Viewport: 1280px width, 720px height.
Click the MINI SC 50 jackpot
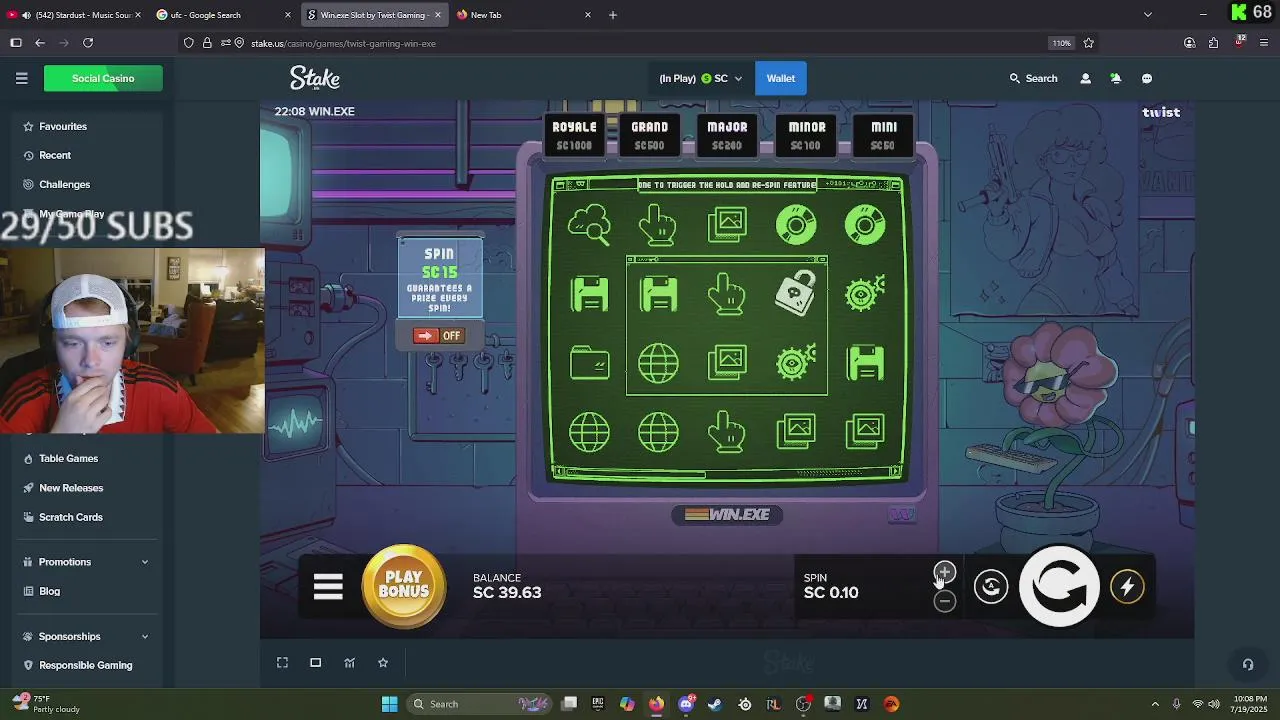point(883,135)
